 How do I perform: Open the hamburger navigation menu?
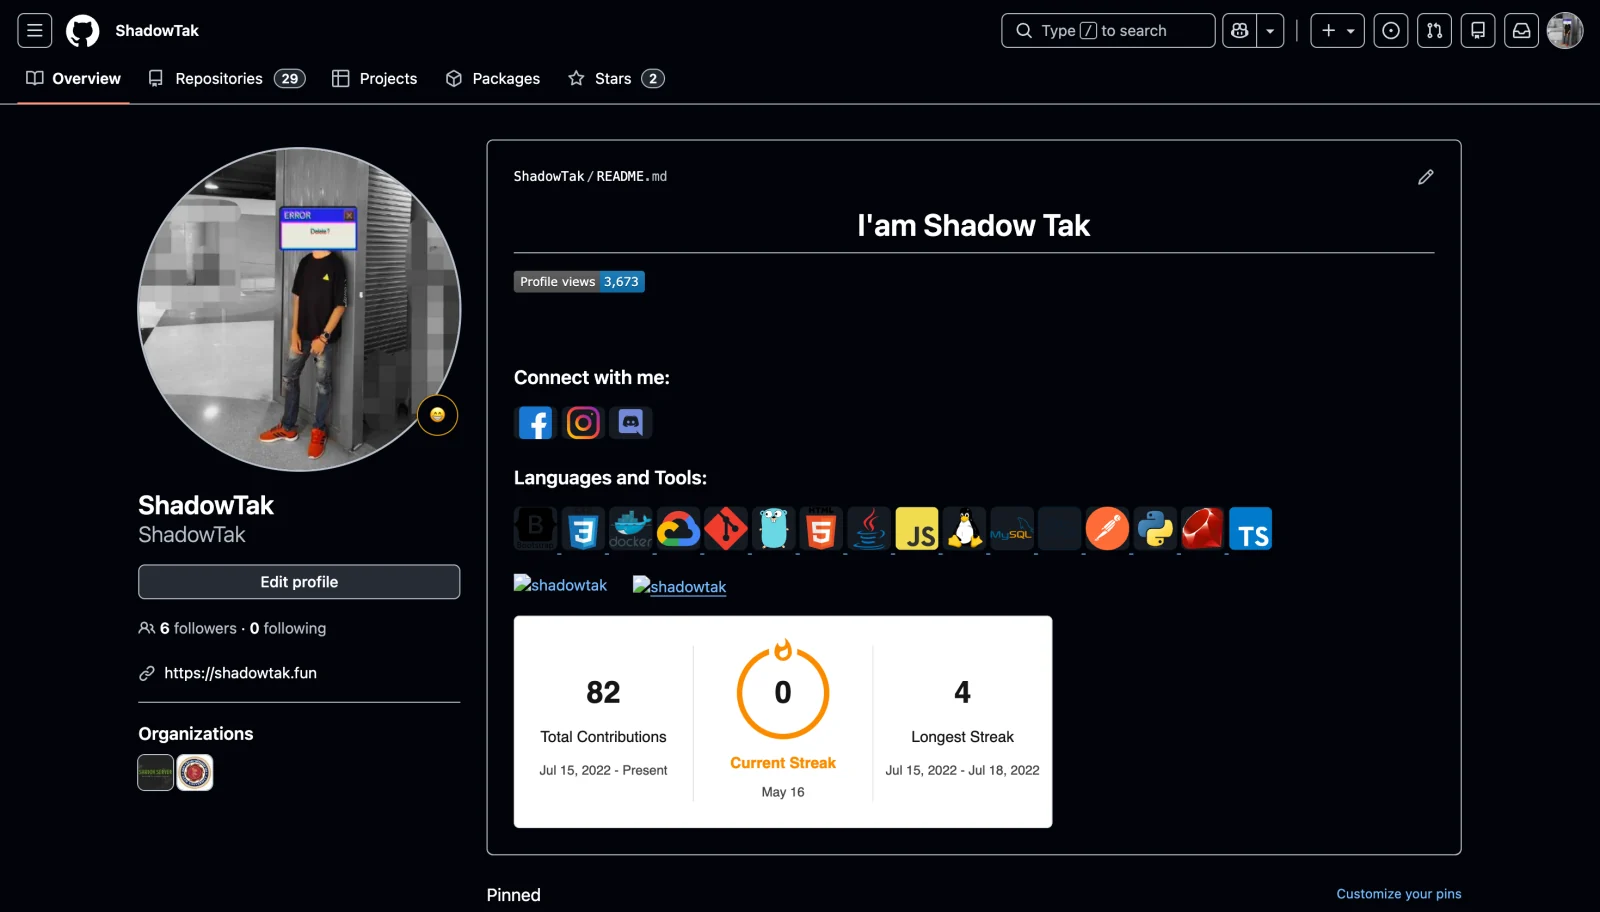[x=34, y=31]
